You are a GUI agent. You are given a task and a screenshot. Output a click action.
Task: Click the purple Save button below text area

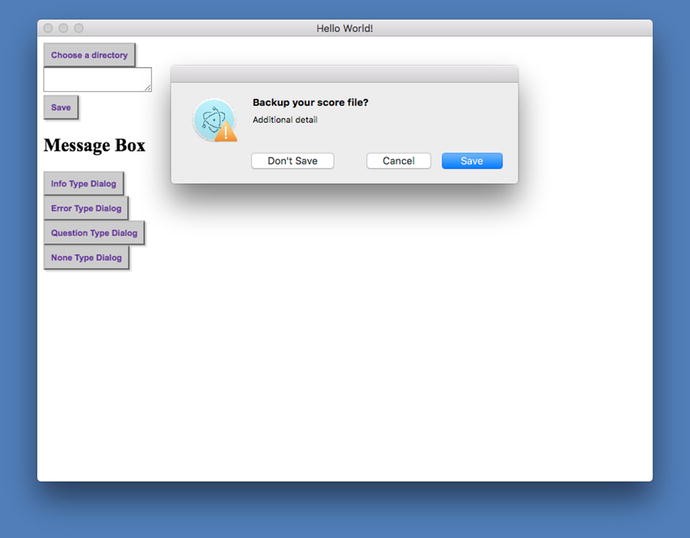pyautogui.click(x=61, y=107)
